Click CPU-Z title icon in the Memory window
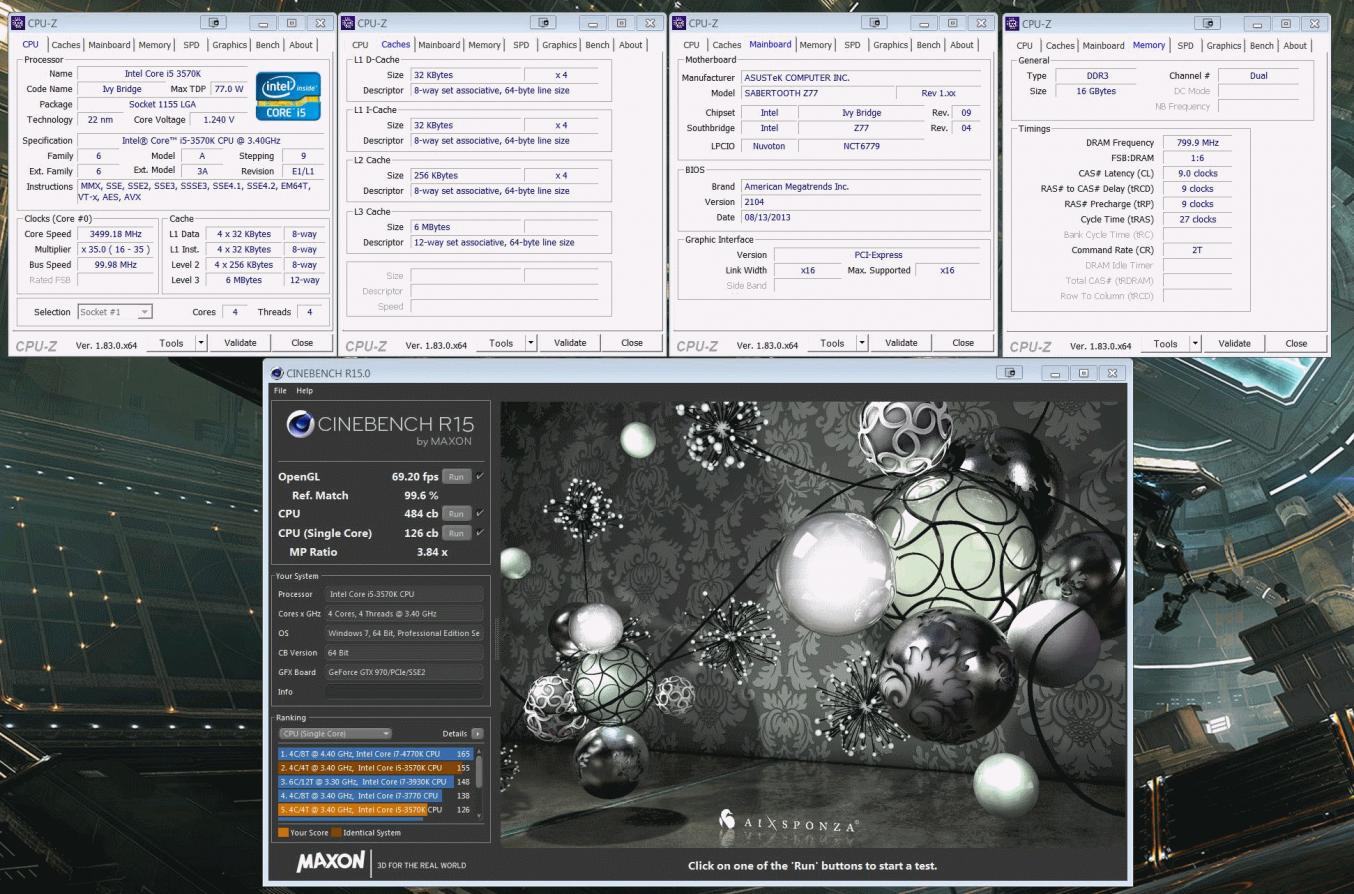1354x894 pixels. tap(1013, 22)
